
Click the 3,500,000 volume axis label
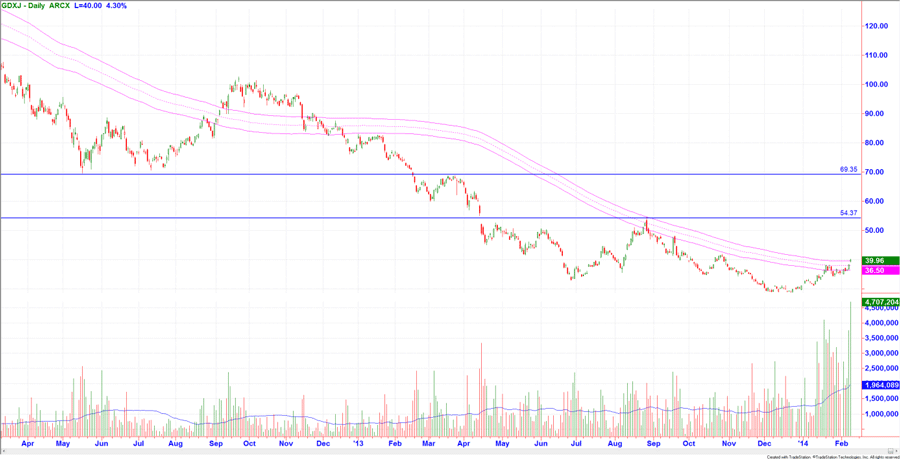(x=881, y=339)
